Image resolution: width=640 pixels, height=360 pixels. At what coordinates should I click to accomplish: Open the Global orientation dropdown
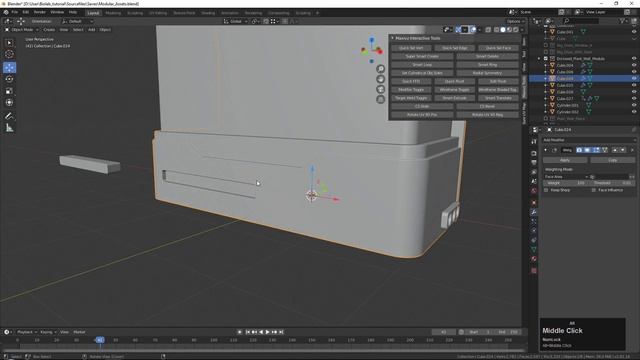click(235, 21)
